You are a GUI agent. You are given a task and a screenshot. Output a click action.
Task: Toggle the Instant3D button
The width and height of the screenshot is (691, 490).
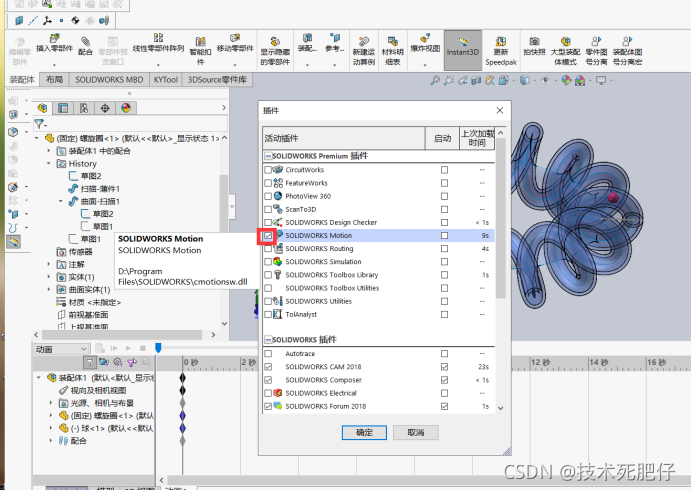tap(462, 50)
